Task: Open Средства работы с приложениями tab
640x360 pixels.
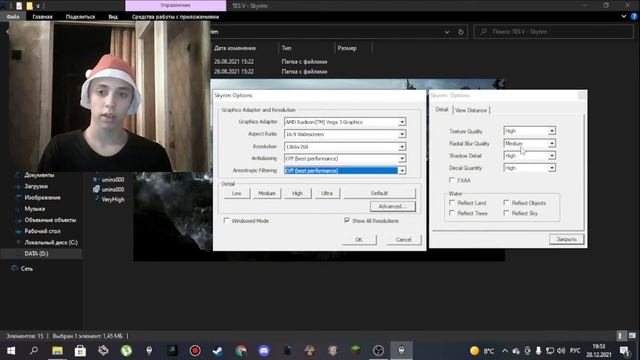Action: [176, 17]
